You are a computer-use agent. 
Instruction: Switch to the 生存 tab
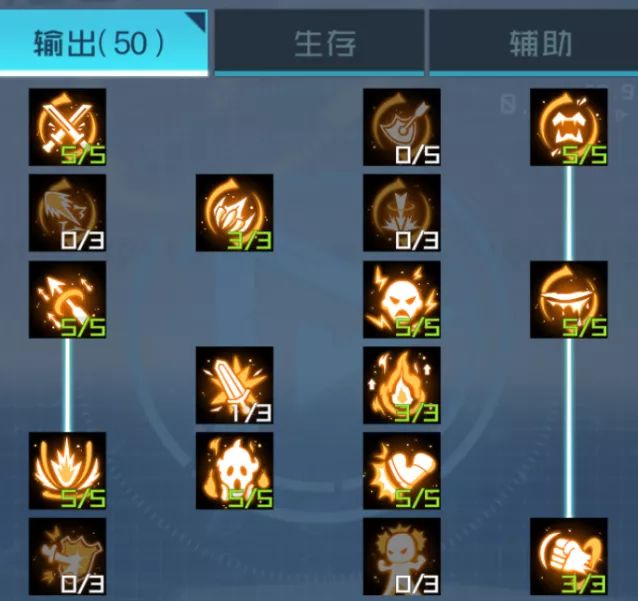319,42
